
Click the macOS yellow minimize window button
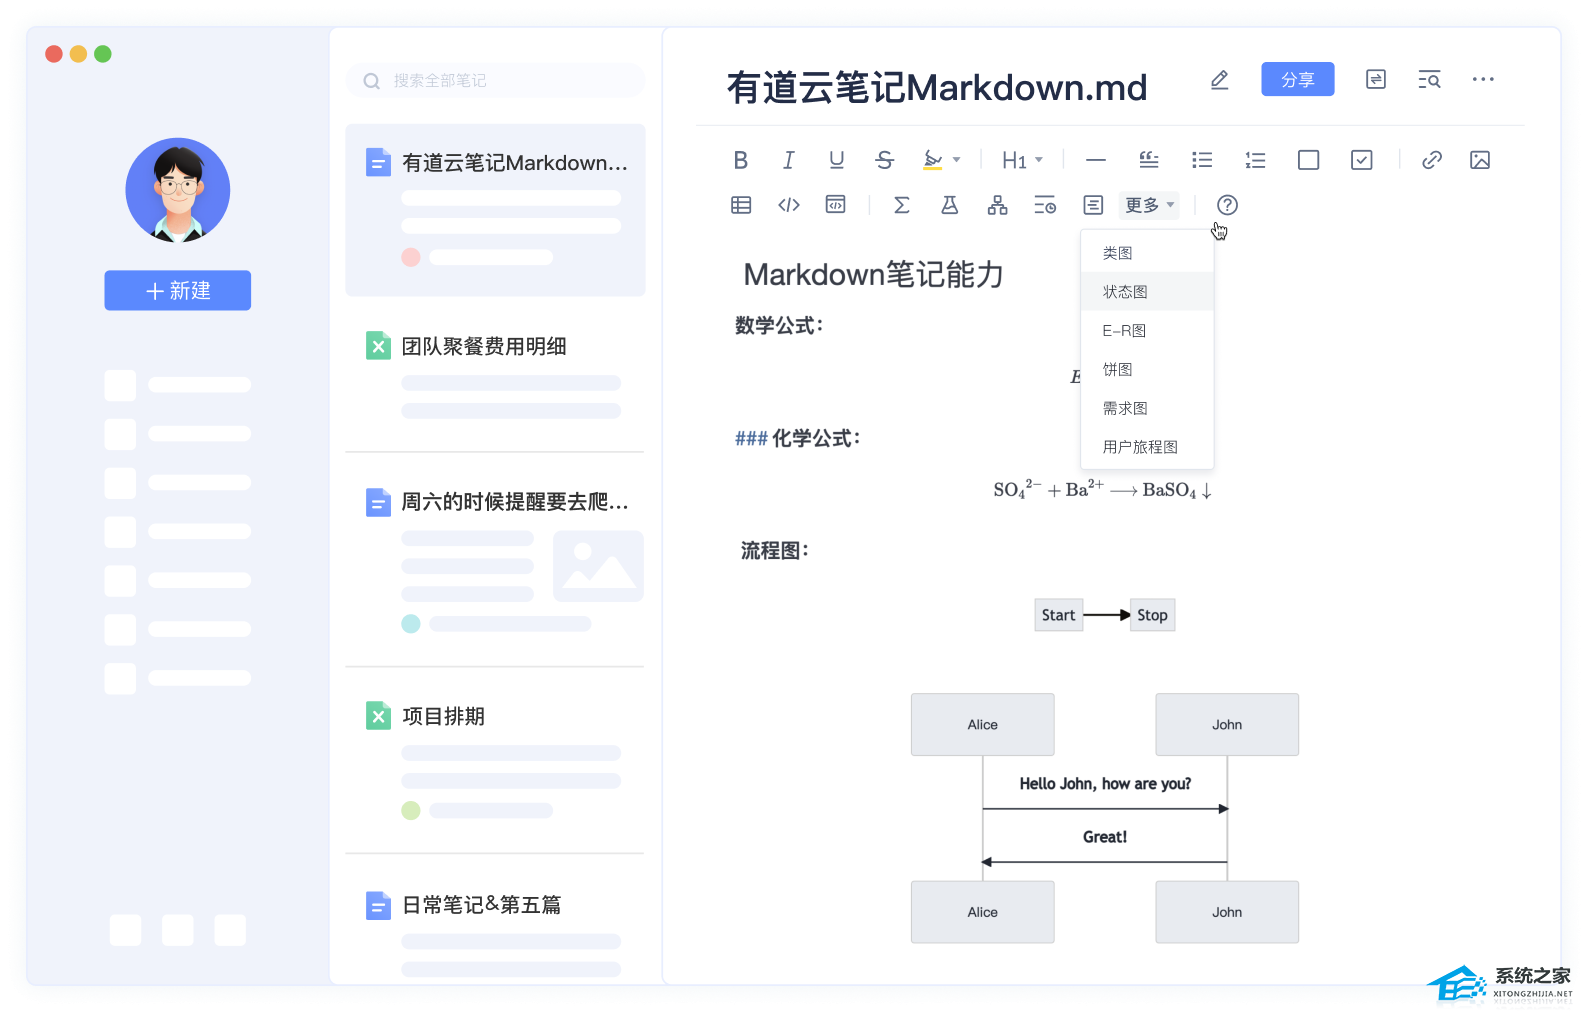[x=78, y=54]
